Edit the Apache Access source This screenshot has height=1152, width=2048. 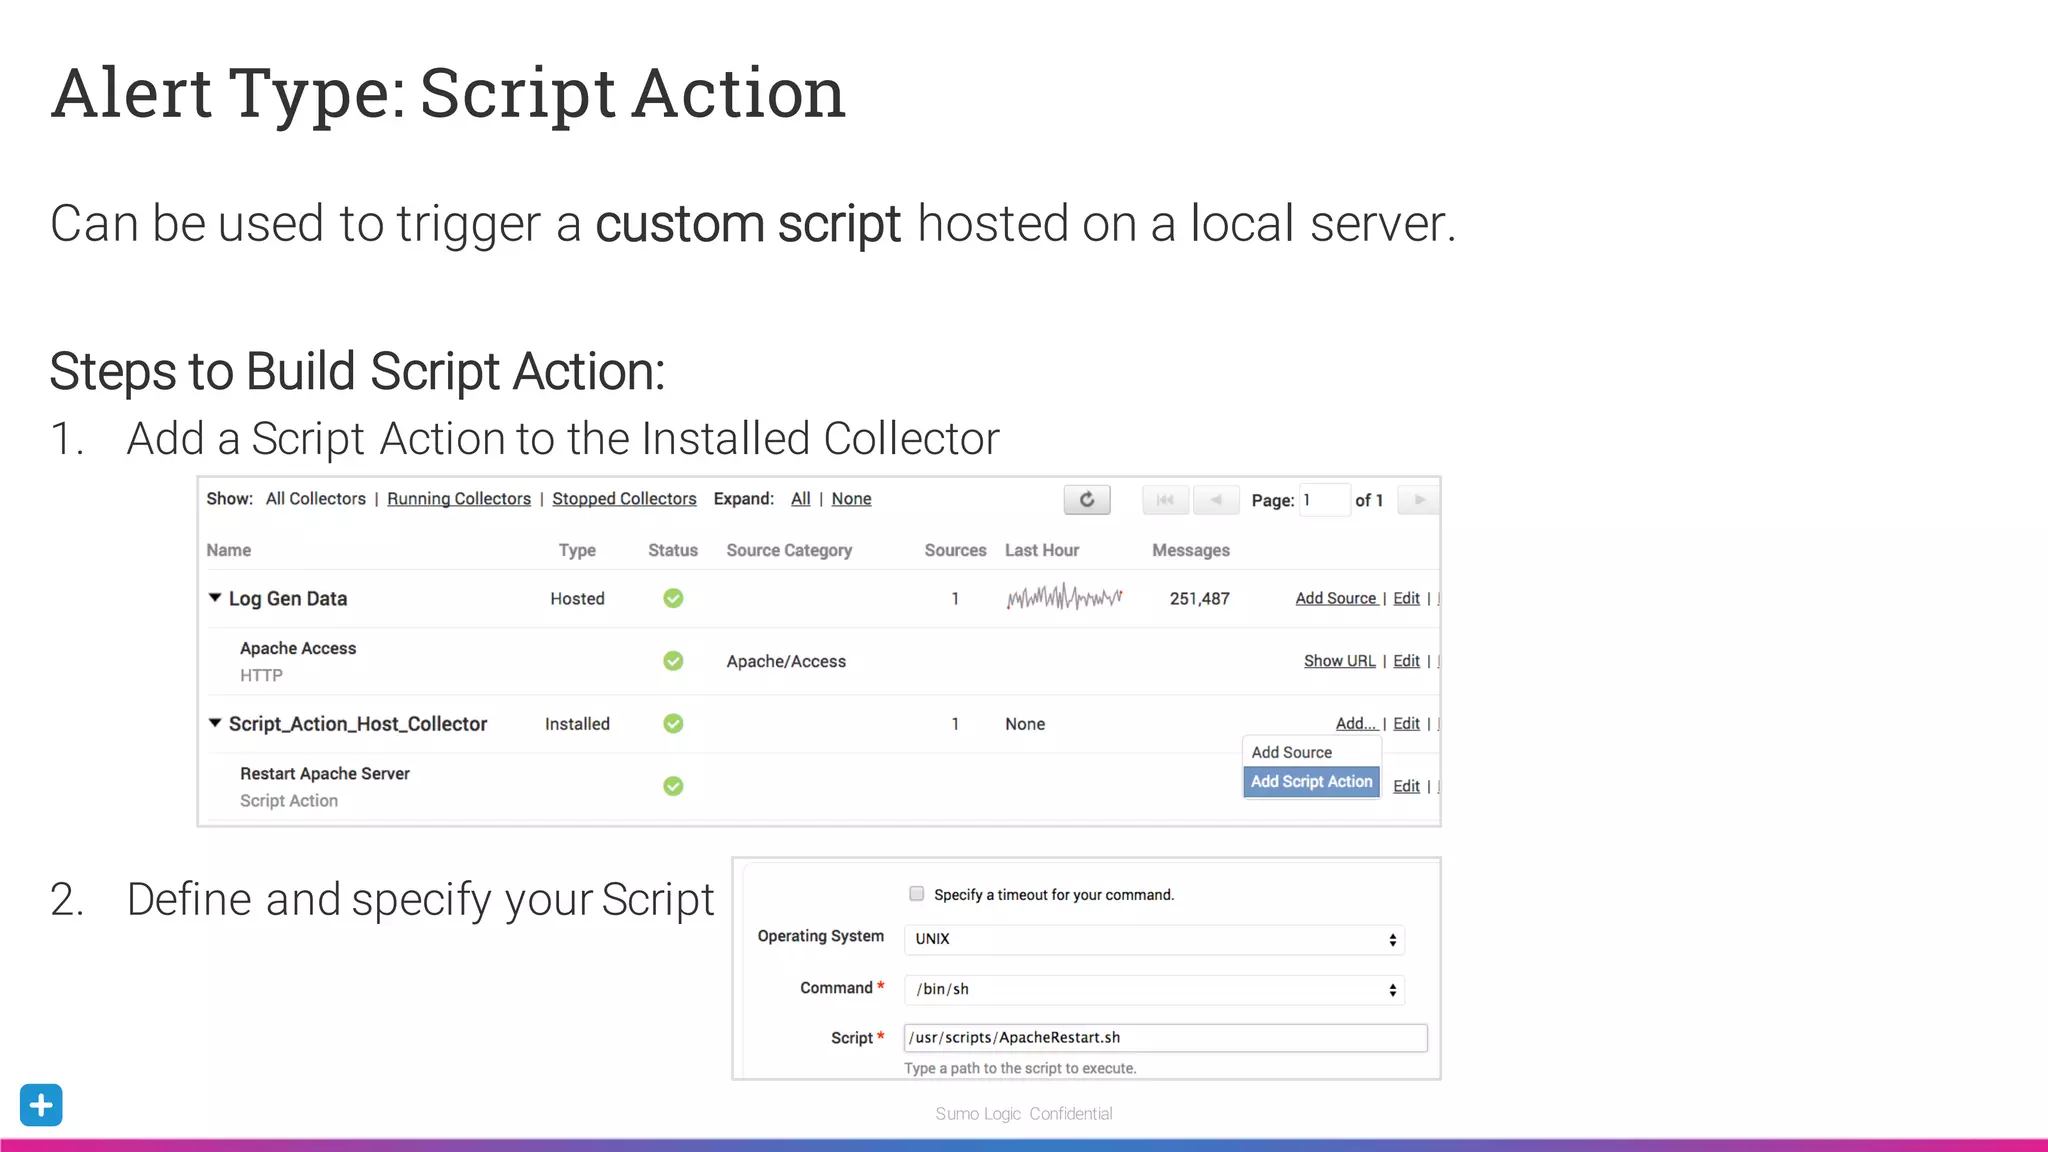1406,661
